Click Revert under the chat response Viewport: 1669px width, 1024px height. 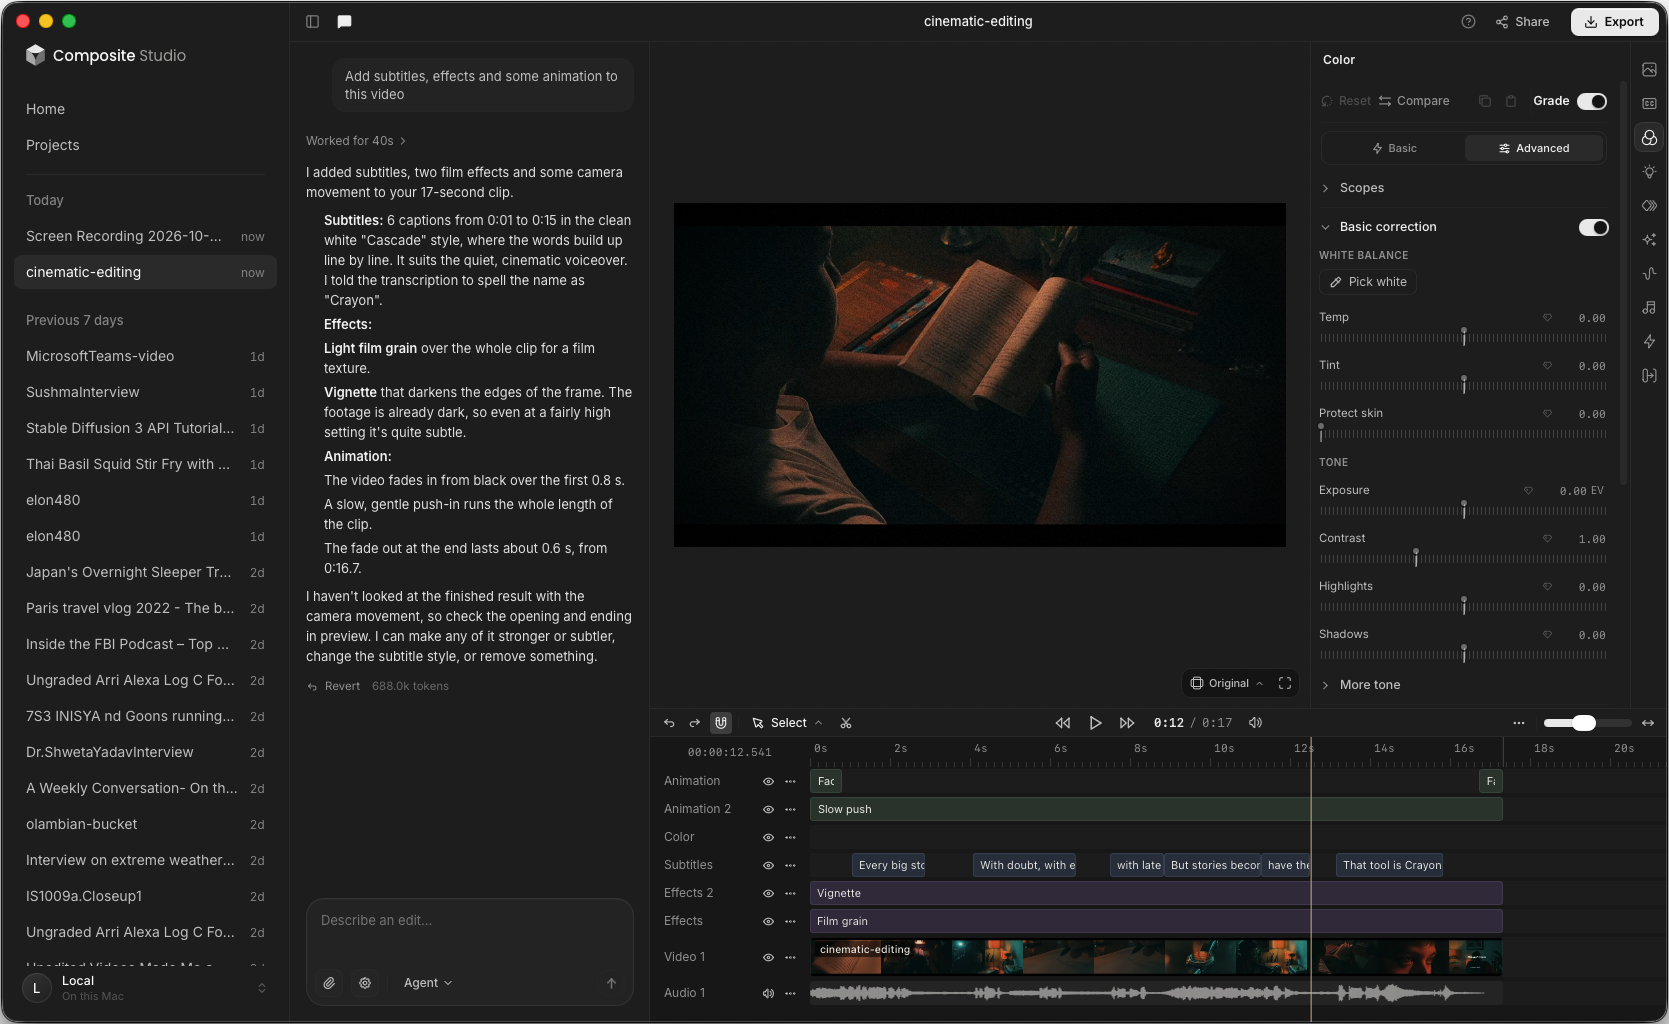(x=334, y=686)
